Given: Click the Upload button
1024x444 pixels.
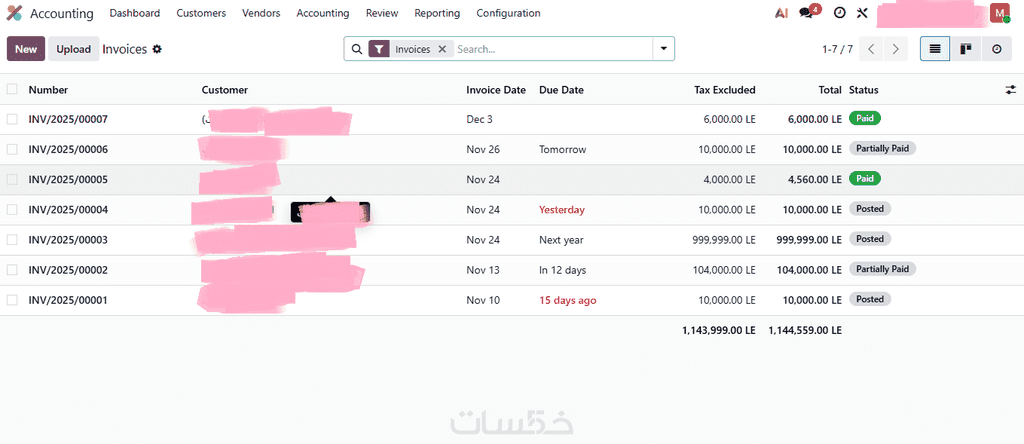Looking at the screenshot, I should (x=74, y=49).
